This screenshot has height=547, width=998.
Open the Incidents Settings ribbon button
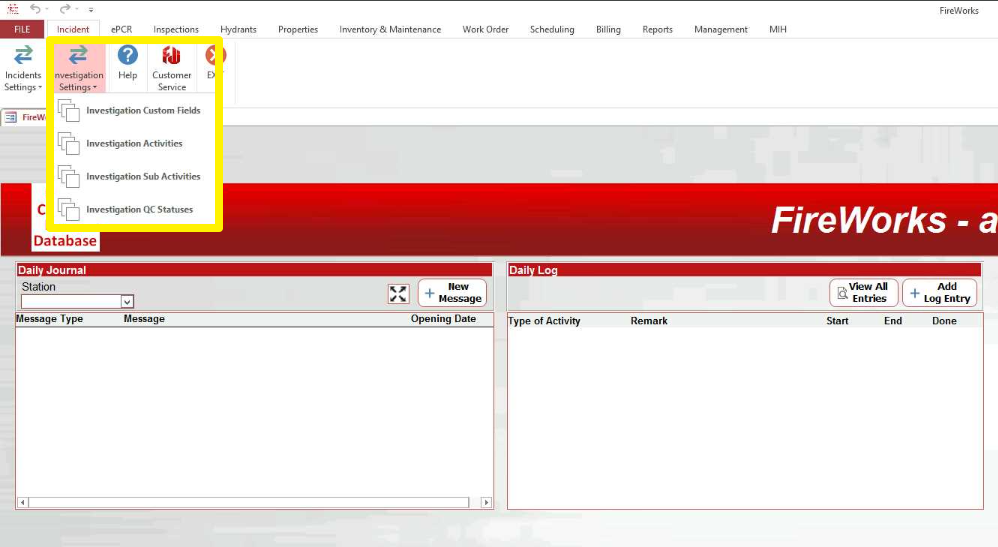pos(23,67)
